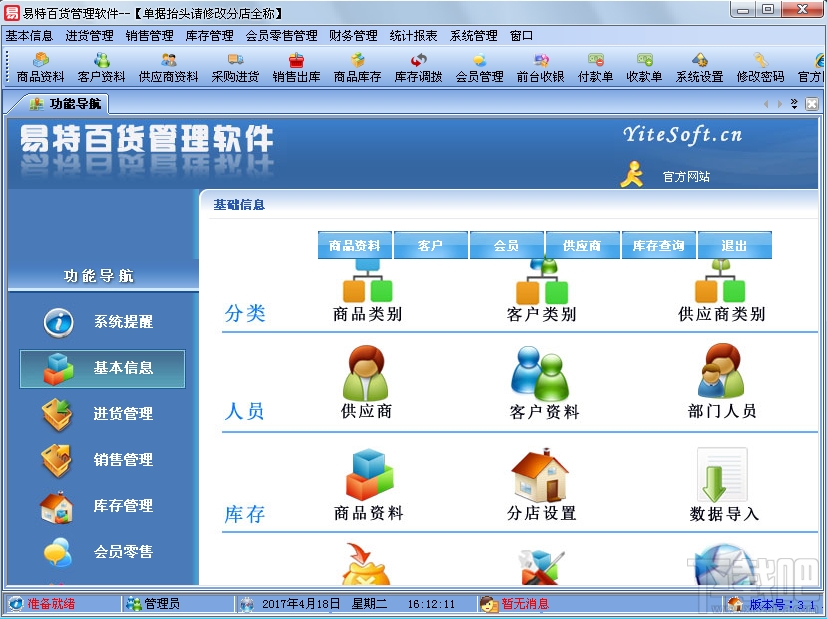The height and width of the screenshot is (619, 827).
Task: Click the blue 客户 shortcut button
Action: click(x=430, y=245)
